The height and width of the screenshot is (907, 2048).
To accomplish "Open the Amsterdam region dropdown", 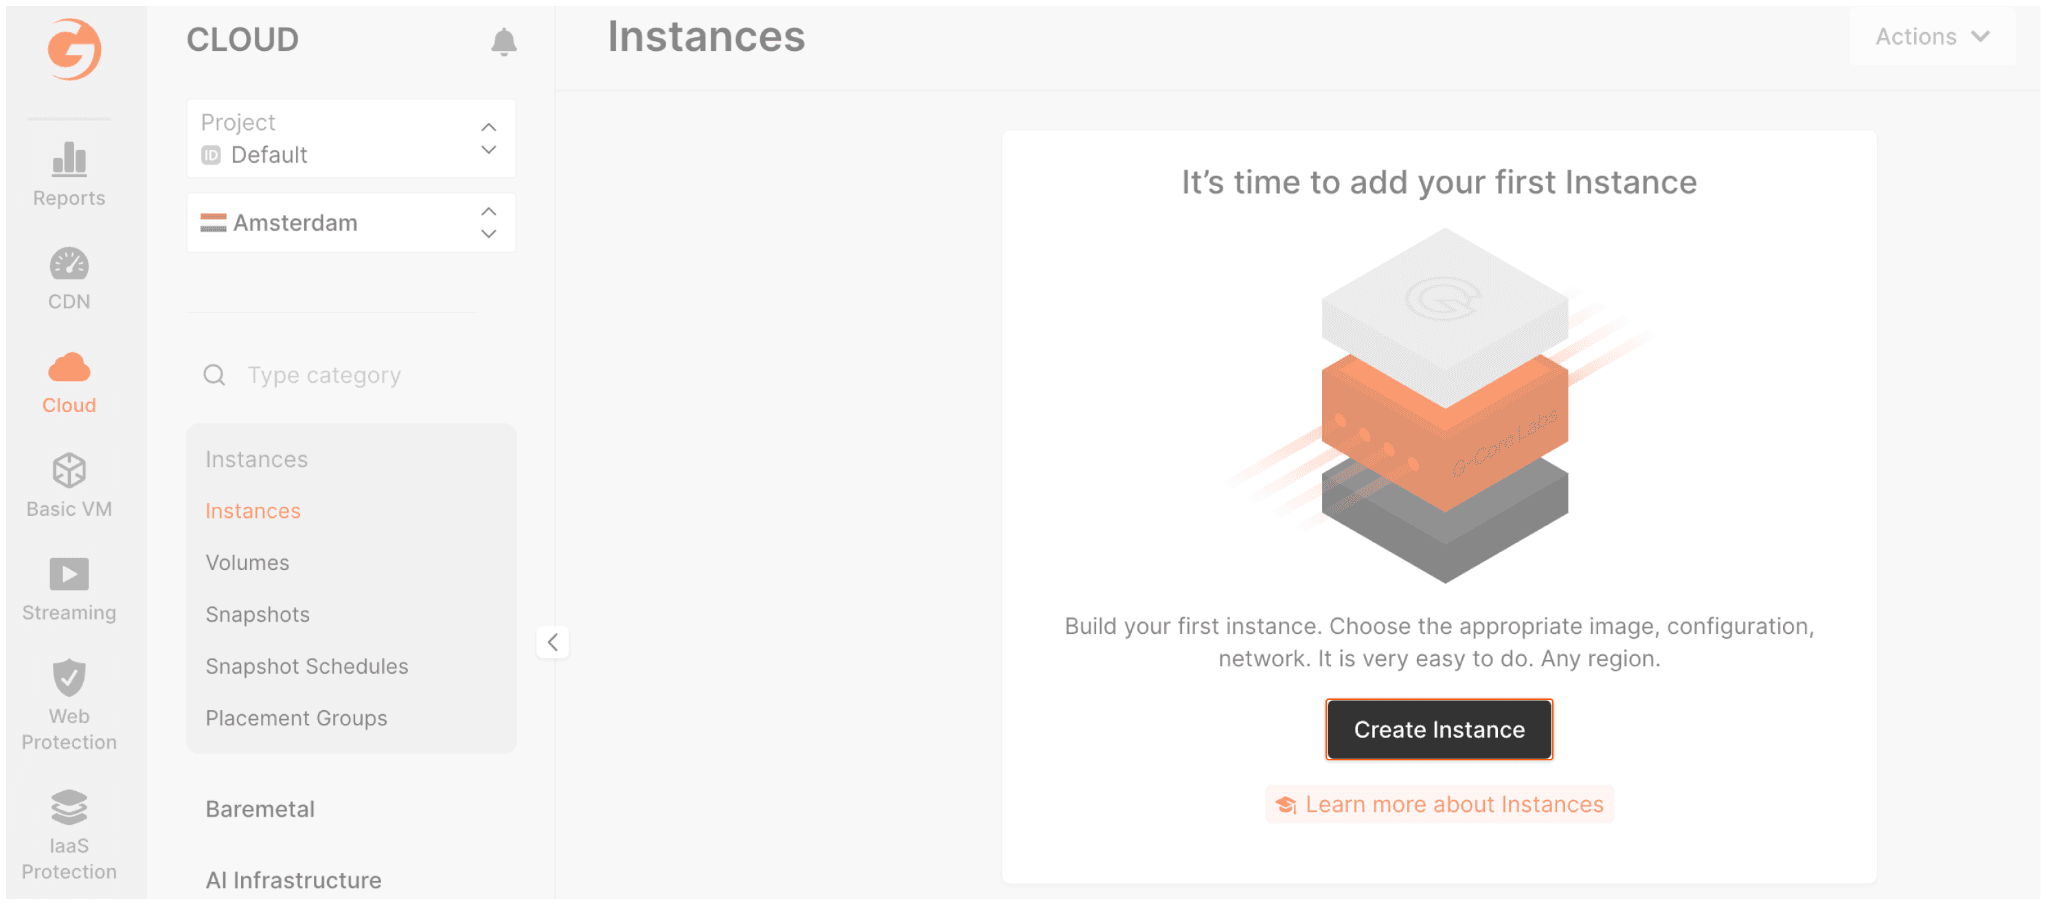I will 351,223.
